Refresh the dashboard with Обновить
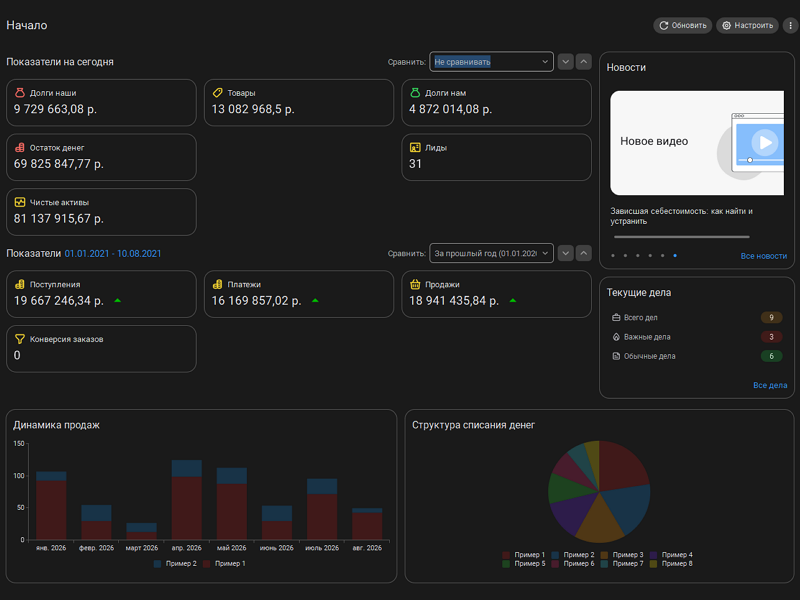This screenshot has width=800, height=600. [683, 25]
